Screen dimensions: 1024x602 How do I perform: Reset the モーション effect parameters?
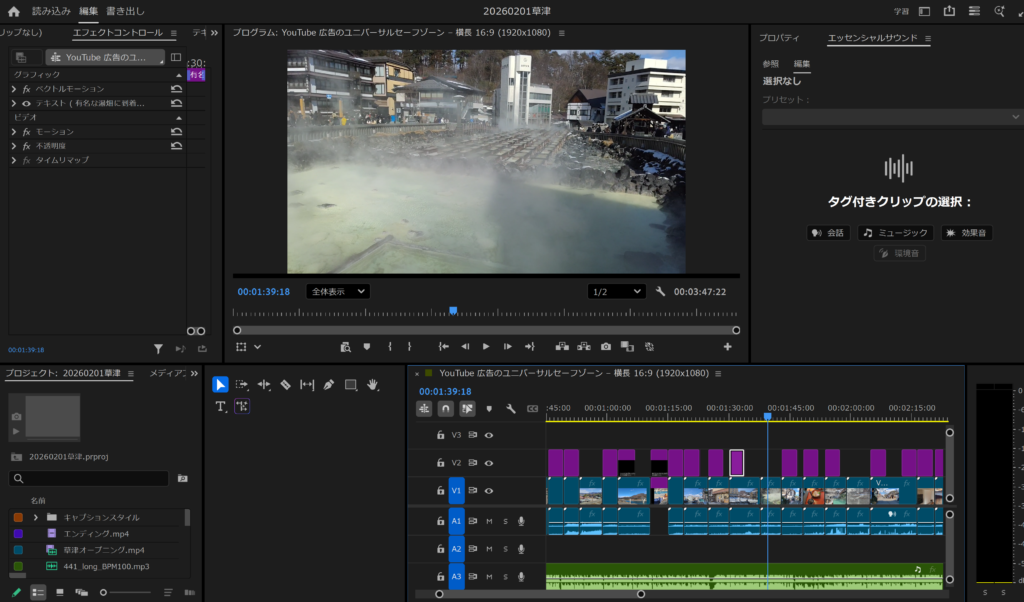click(176, 131)
